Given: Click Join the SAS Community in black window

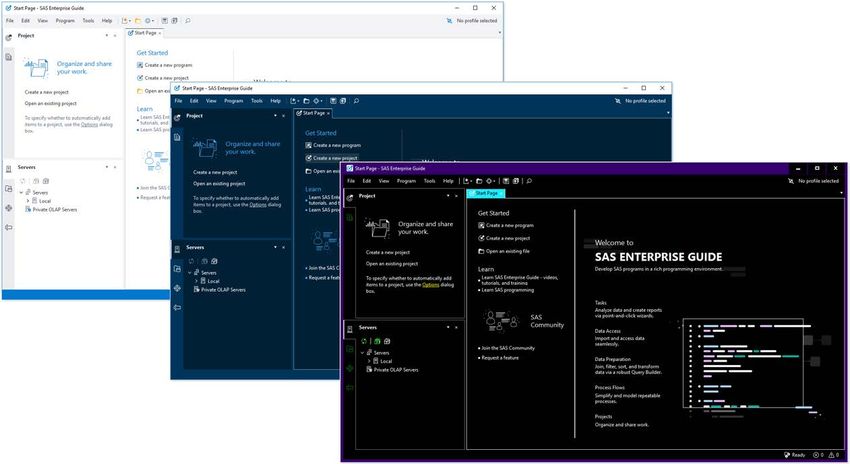Looking at the screenshot, I should [x=508, y=348].
